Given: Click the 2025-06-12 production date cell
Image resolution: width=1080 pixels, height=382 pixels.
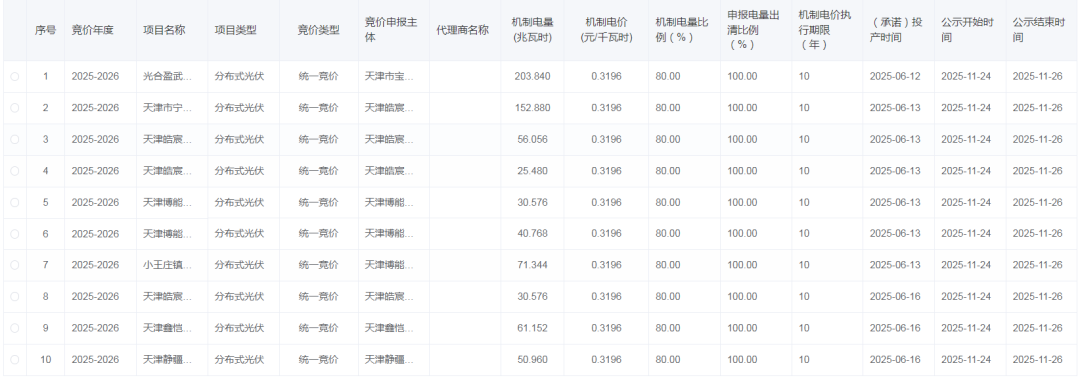Looking at the screenshot, I should 895,76.
